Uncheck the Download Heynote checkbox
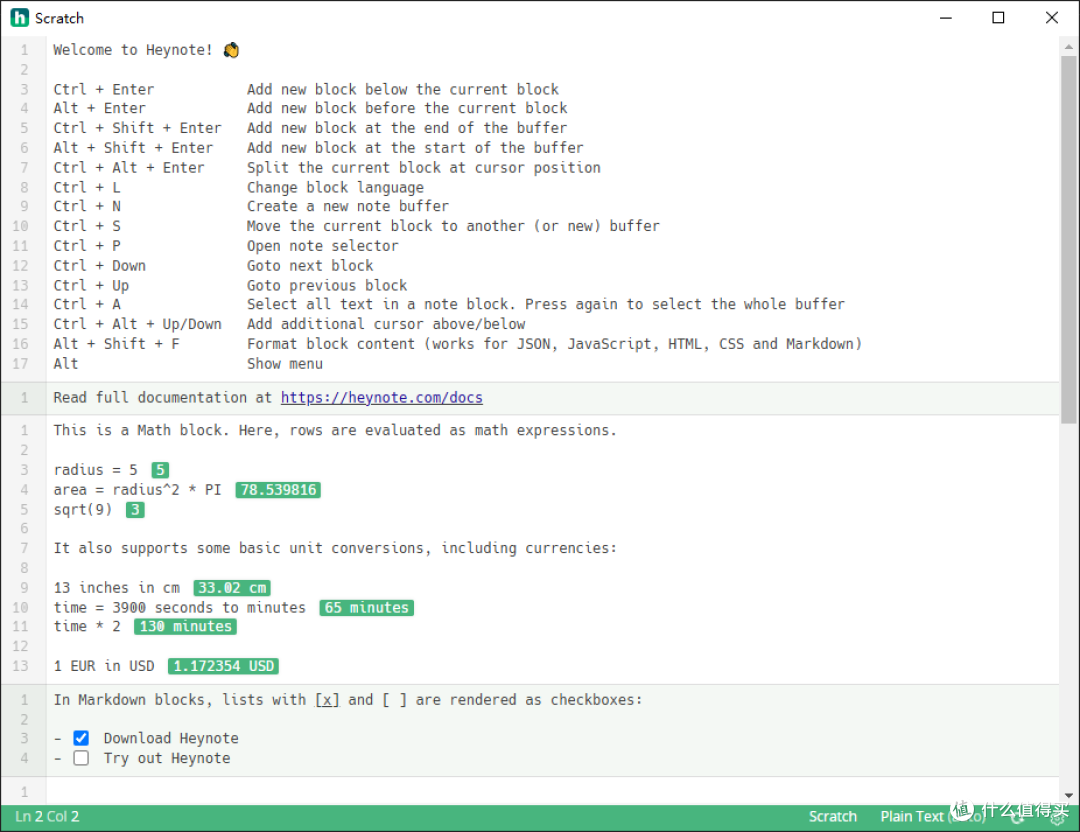1080x832 pixels. pyautogui.click(x=81, y=738)
